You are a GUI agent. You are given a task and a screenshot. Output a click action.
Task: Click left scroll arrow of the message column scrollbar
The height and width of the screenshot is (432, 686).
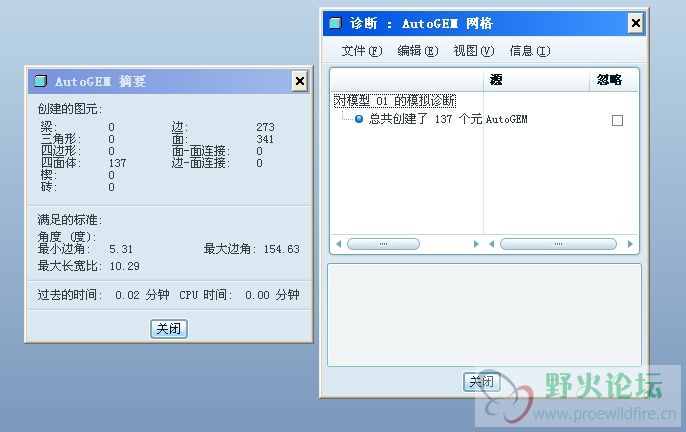[x=339, y=244]
